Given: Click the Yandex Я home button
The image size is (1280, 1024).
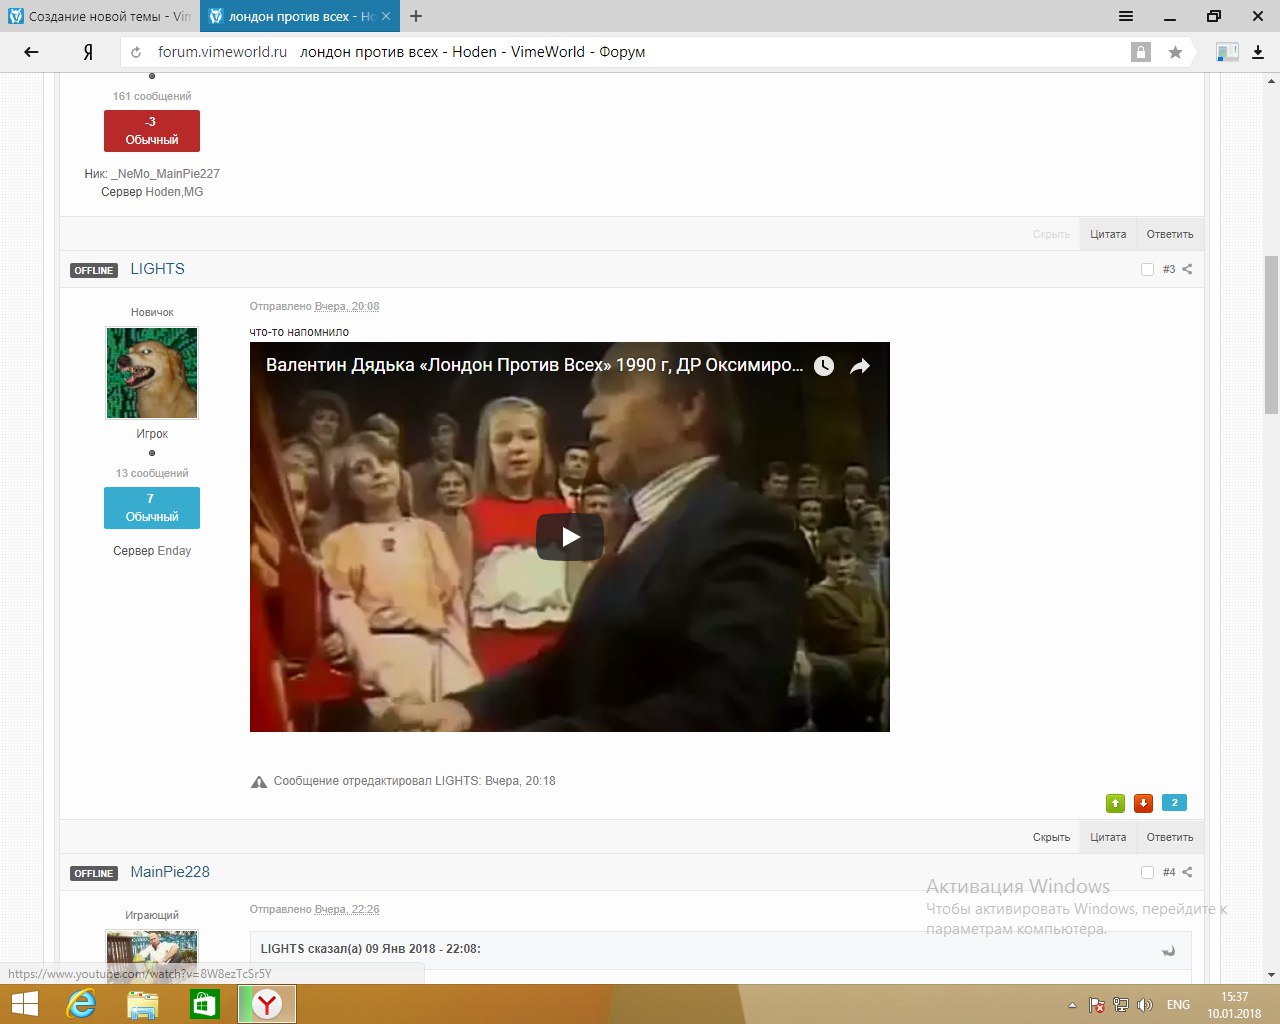Looking at the screenshot, I should [x=88, y=52].
